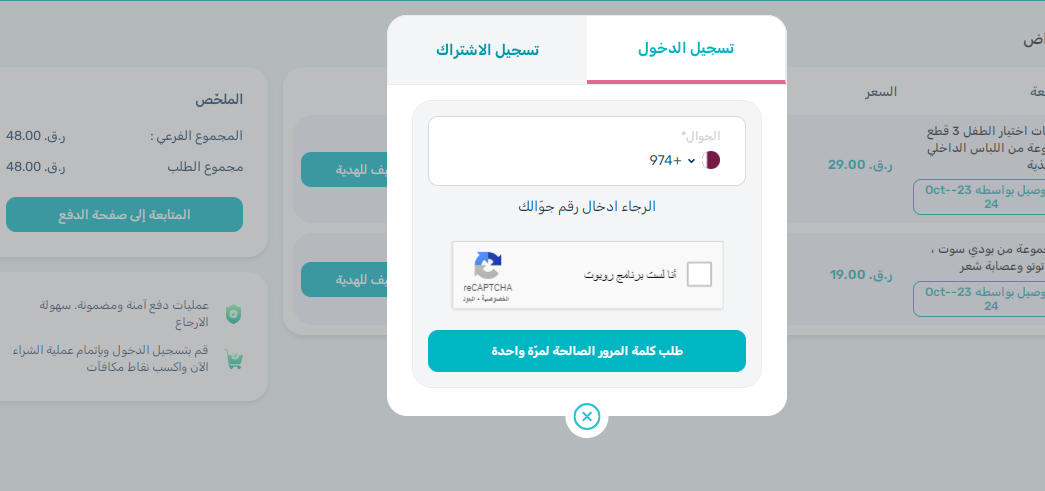Screen dimensions: 1045x491
Task: Click the "الملخّص" summary heading
Action: [219, 99]
